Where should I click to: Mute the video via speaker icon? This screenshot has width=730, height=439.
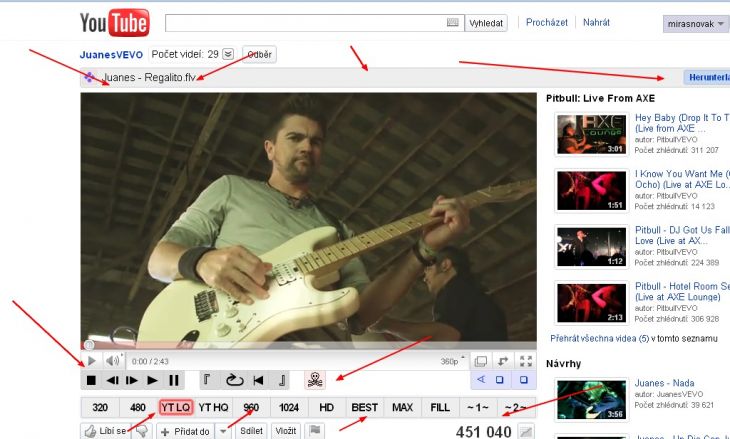click(112, 361)
